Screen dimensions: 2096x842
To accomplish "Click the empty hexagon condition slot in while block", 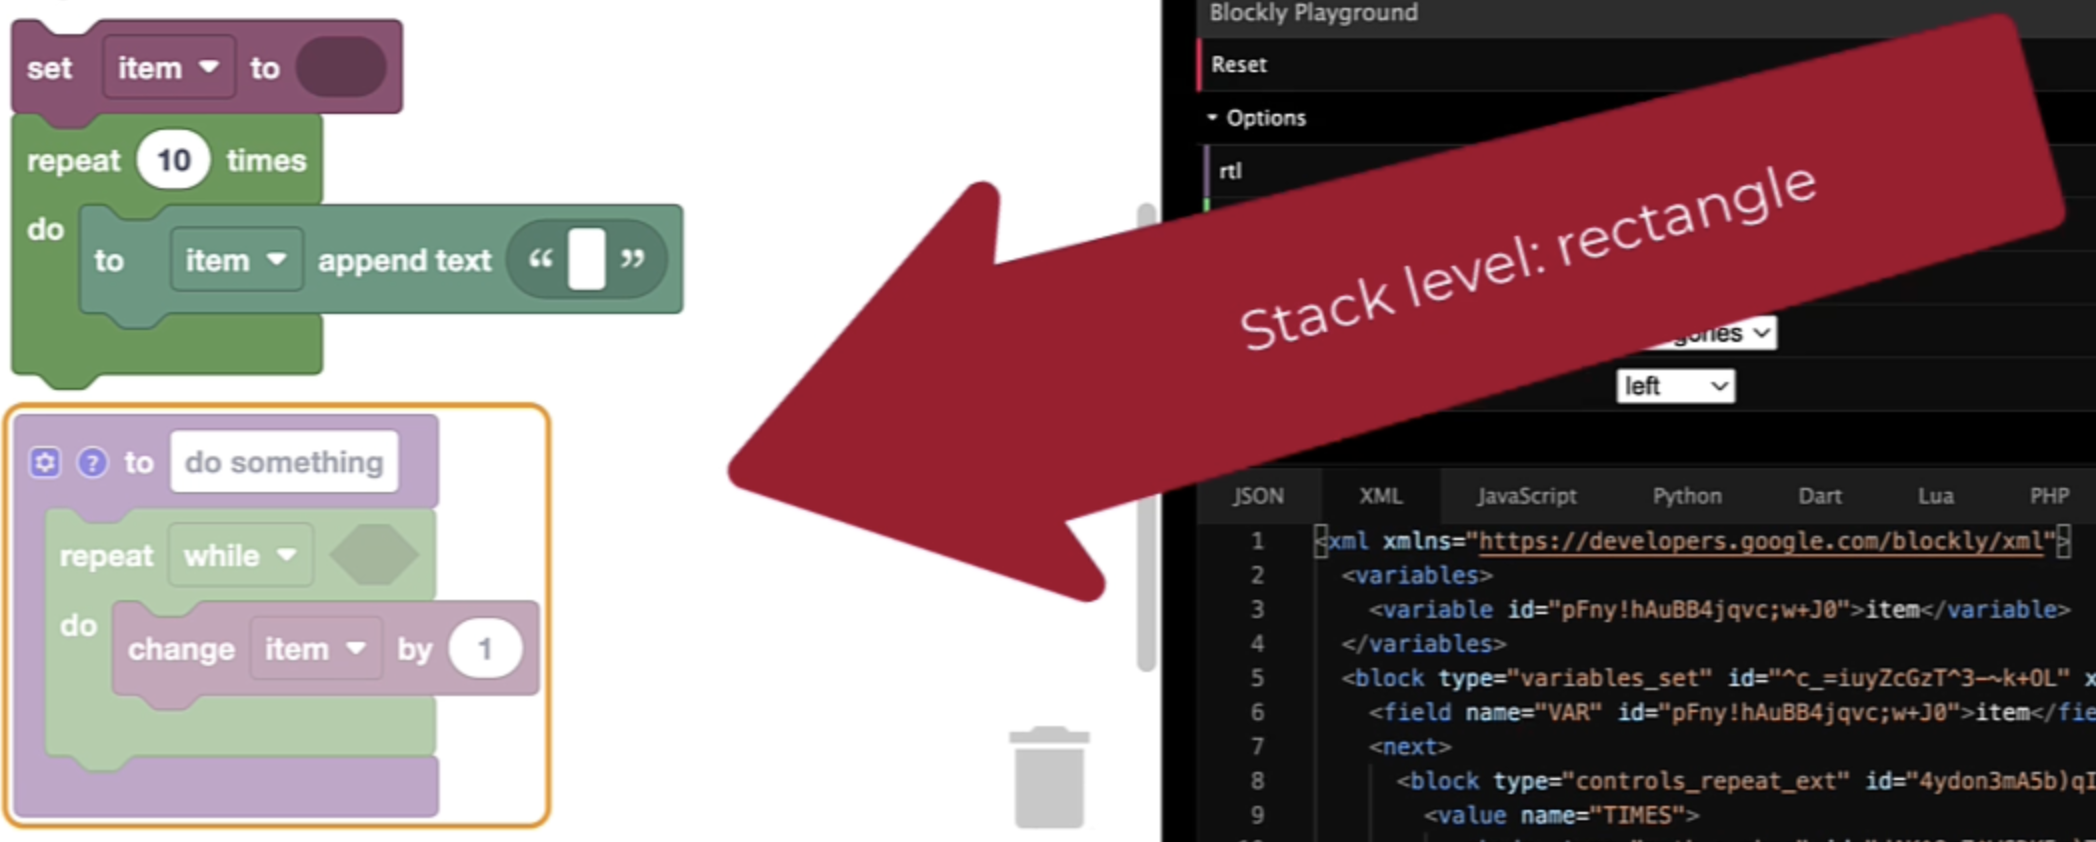I will point(374,555).
